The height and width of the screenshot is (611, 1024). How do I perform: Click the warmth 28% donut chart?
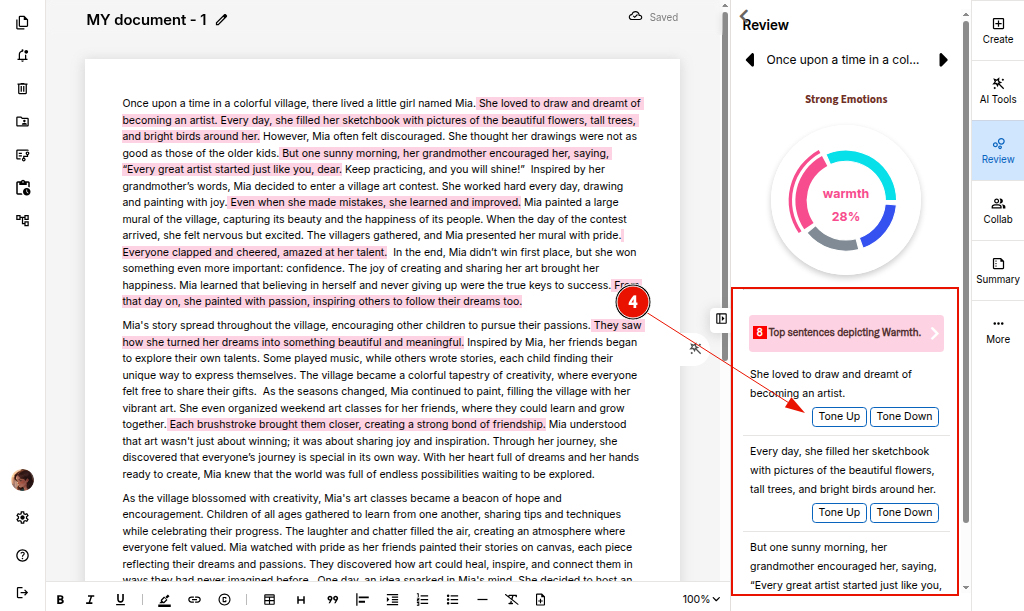(x=845, y=202)
